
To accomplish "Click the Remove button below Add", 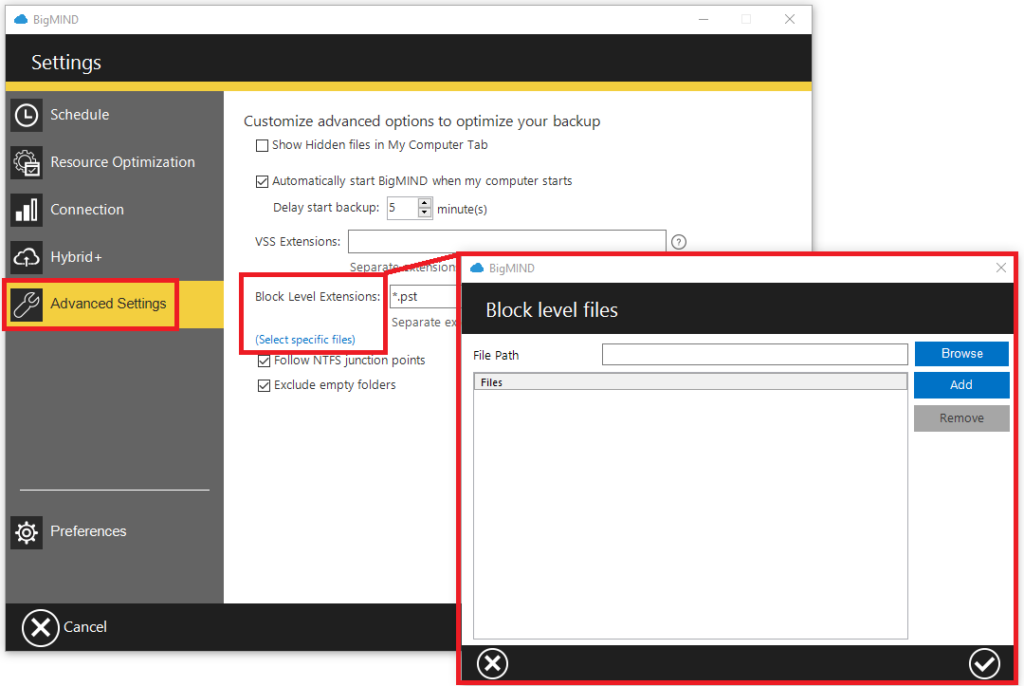I will pyautogui.click(x=961, y=418).
